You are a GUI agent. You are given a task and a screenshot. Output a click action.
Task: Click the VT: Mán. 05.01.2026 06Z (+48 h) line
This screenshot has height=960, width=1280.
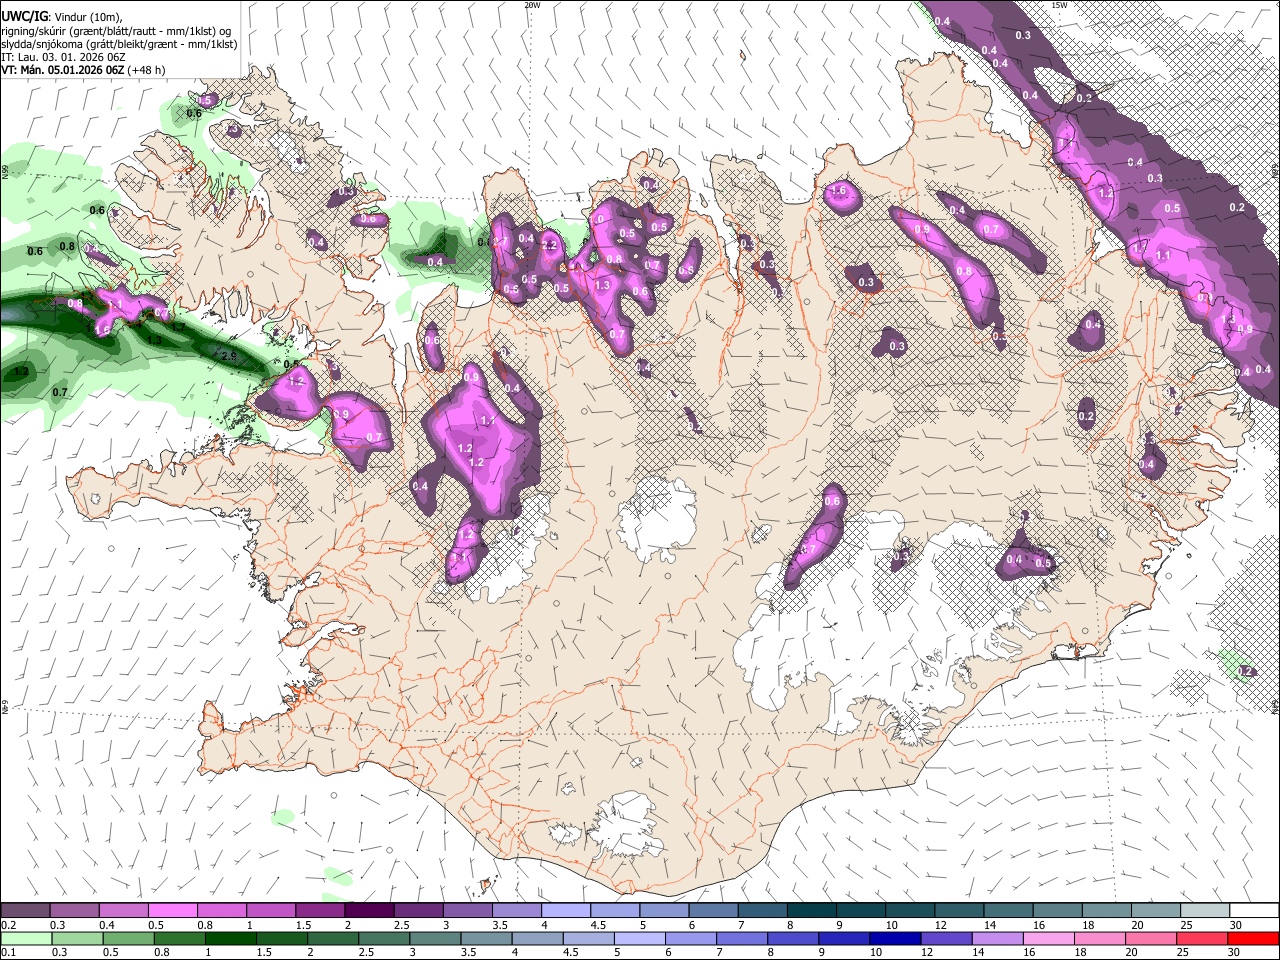pyautogui.click(x=83, y=70)
